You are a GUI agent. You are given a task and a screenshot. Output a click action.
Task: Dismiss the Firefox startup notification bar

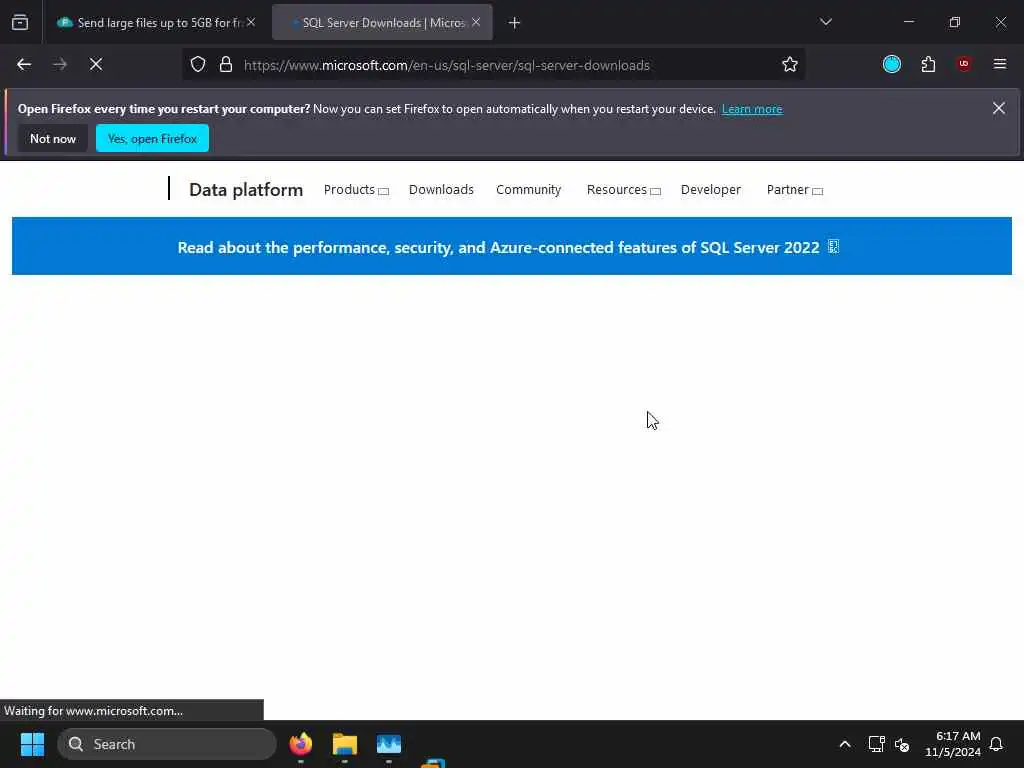tap(999, 108)
